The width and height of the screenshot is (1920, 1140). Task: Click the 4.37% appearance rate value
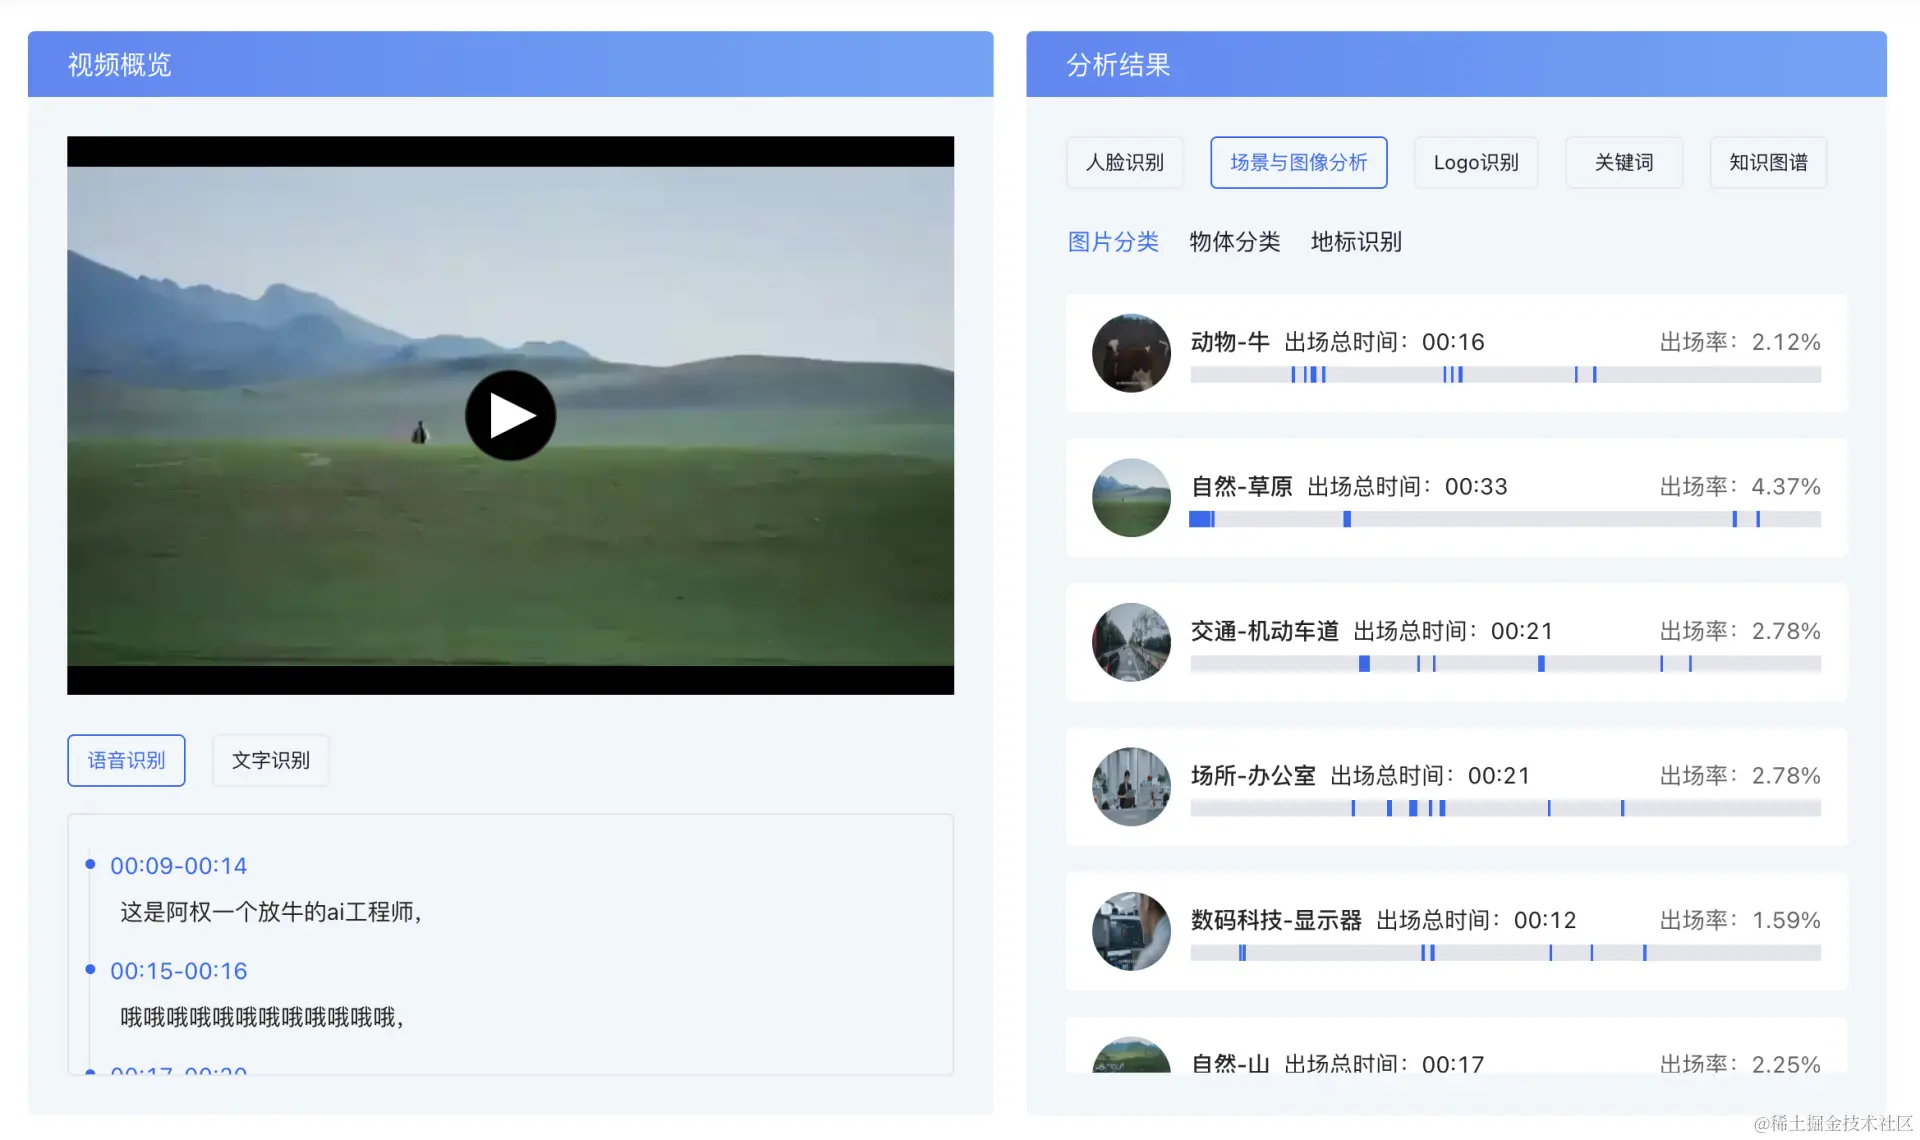point(1786,486)
